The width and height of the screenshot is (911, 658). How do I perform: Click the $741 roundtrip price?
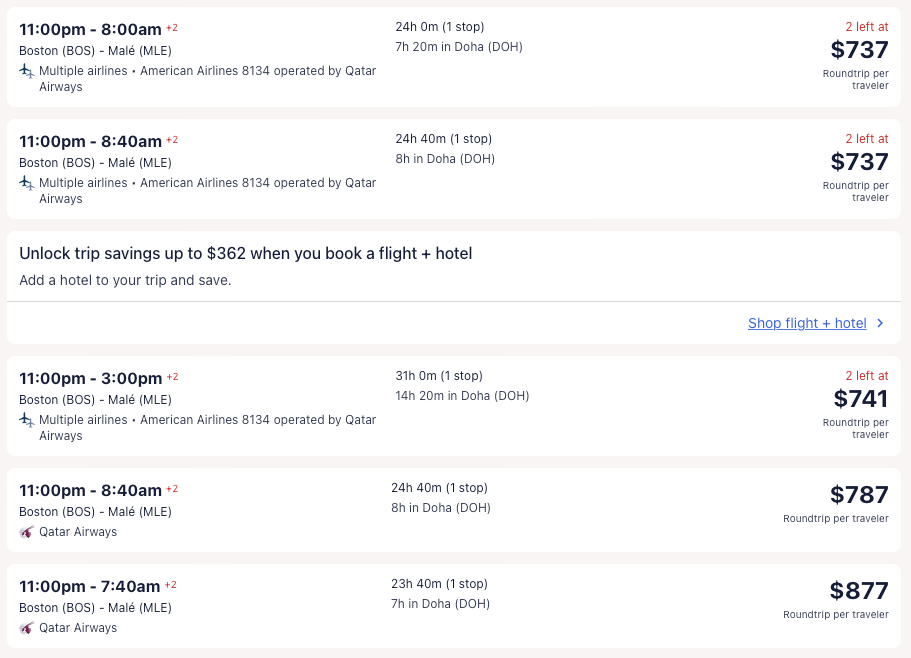pyautogui.click(x=860, y=399)
